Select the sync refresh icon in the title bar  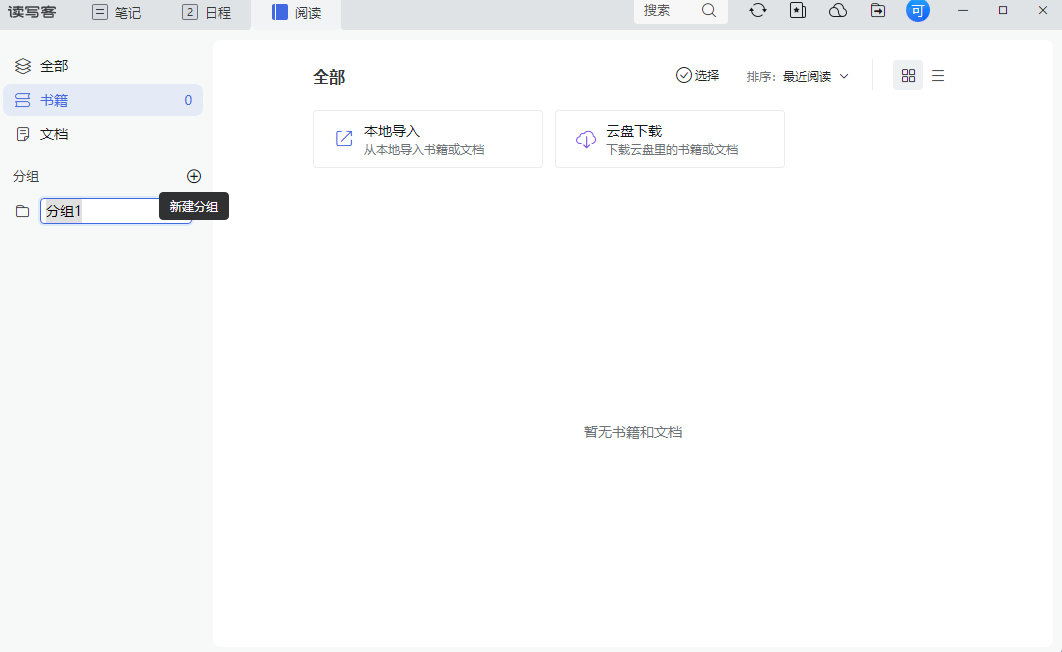(758, 10)
